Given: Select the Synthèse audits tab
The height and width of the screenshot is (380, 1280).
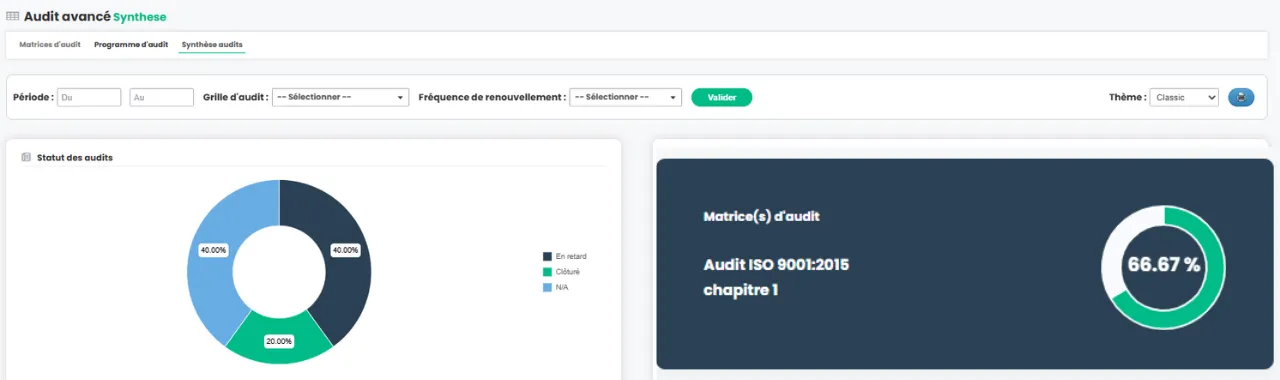Looking at the screenshot, I should [212, 45].
